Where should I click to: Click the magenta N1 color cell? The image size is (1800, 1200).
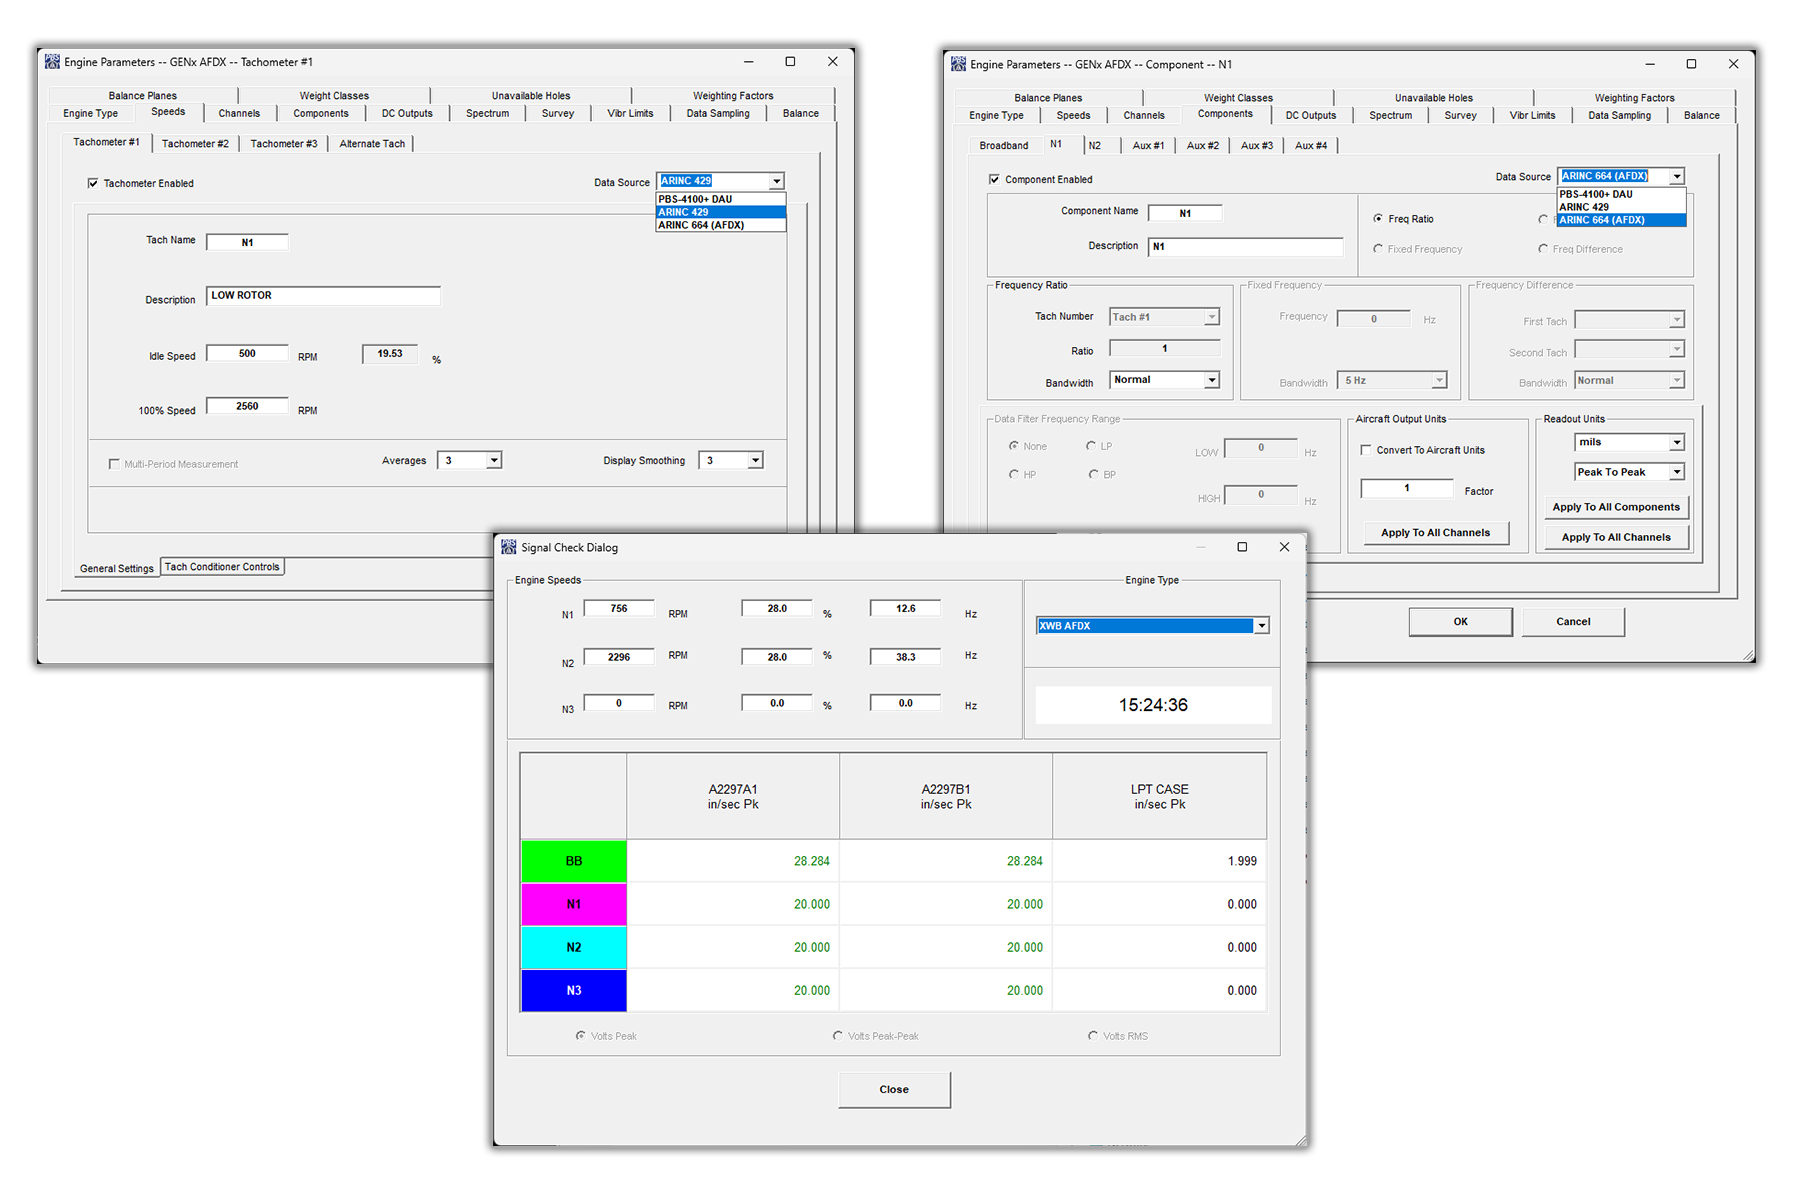click(x=573, y=904)
